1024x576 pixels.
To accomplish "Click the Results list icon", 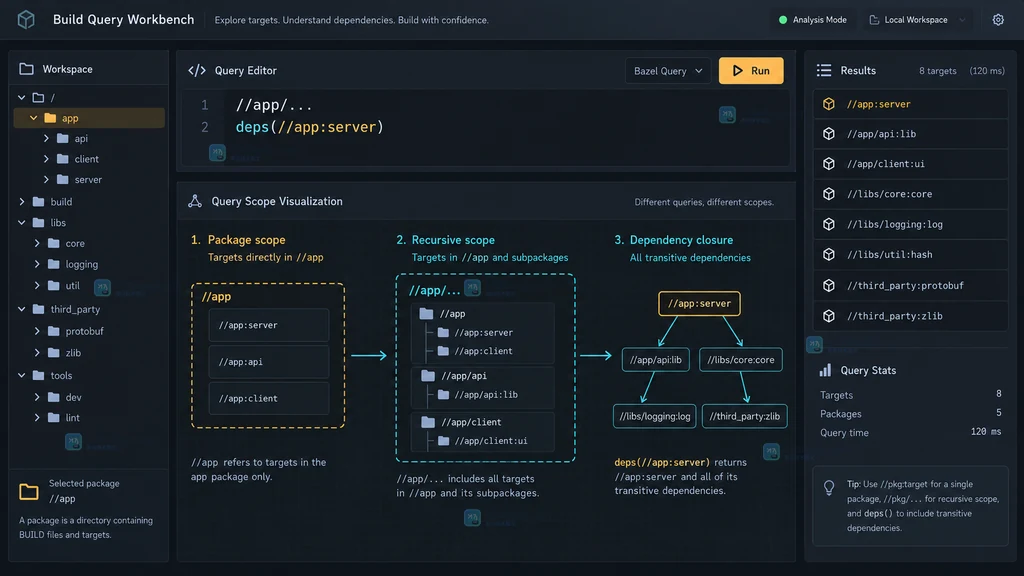I will tap(824, 71).
